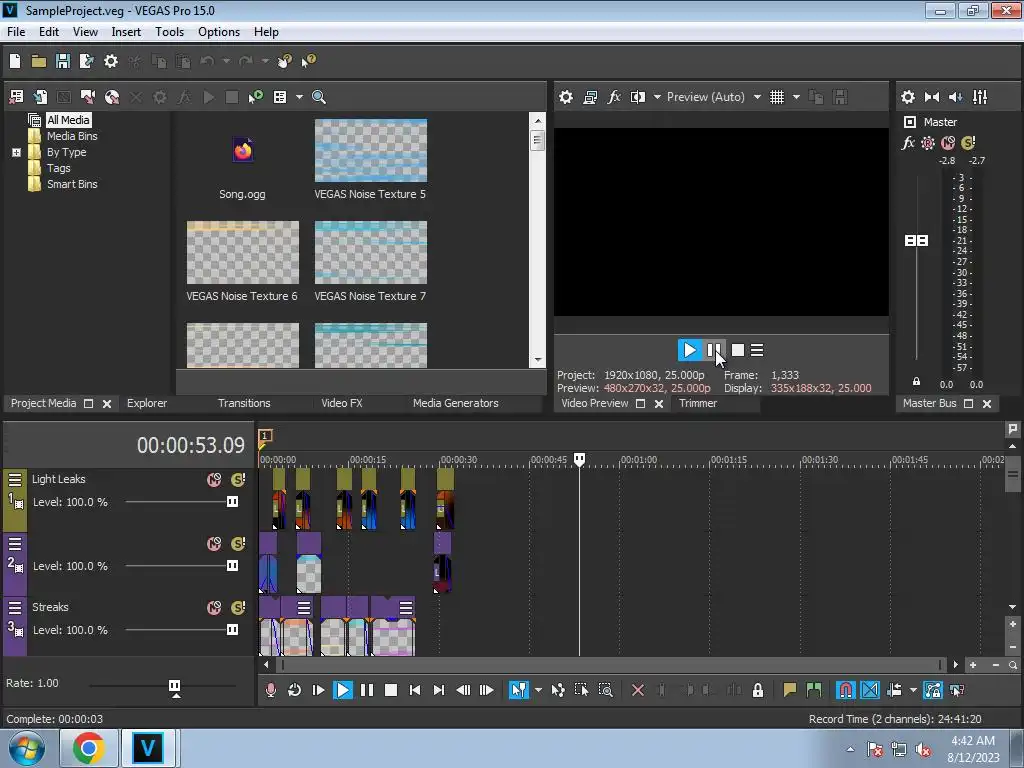Create a new project with toolbar icon
The height and width of the screenshot is (768, 1024).
tap(15, 61)
